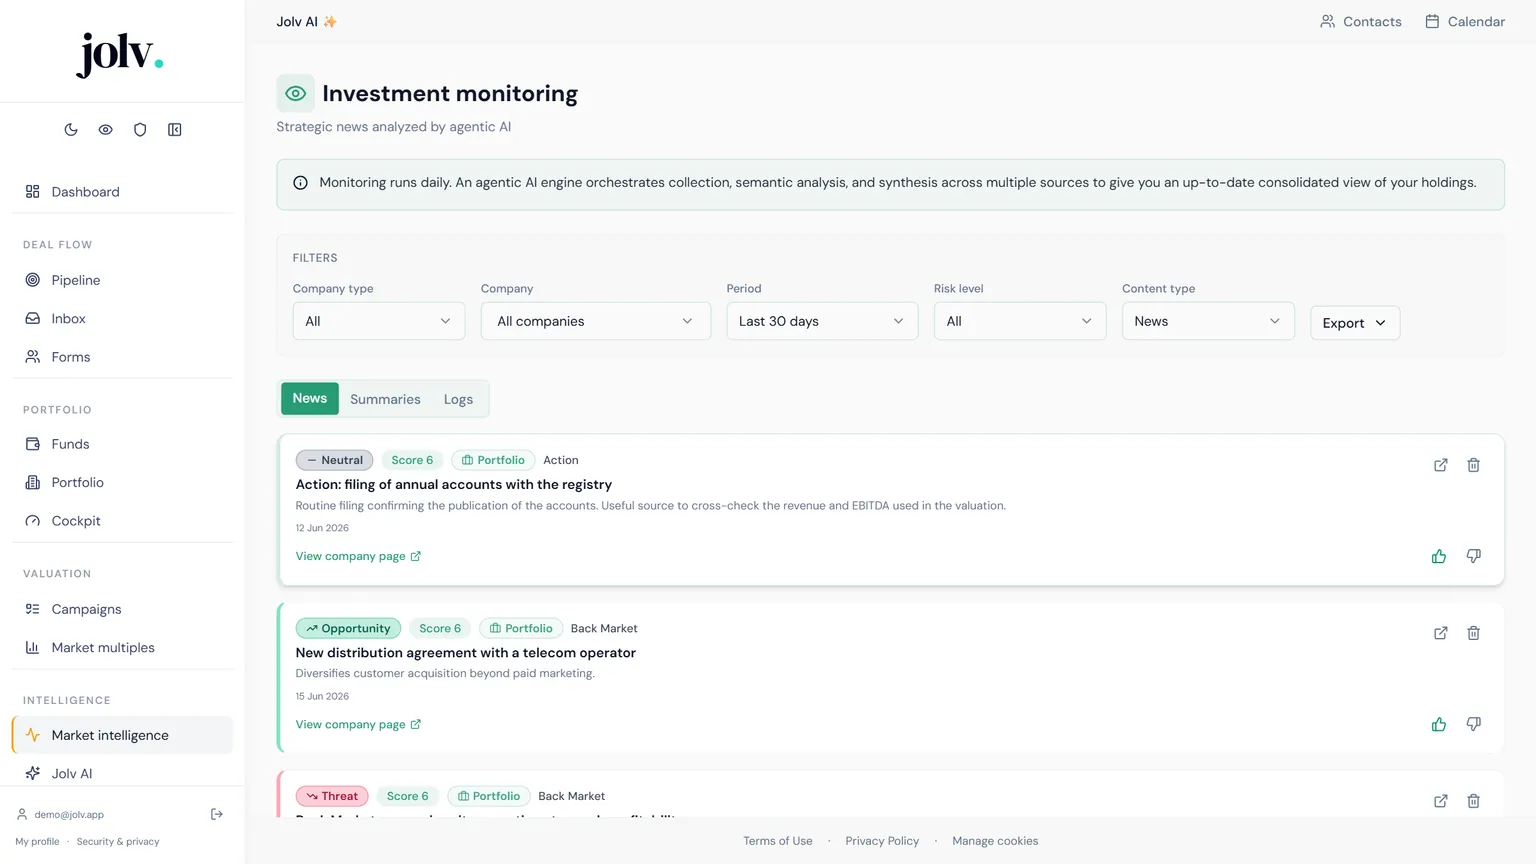Click the eye visibility icon in sidebar
The height and width of the screenshot is (864, 1536).
point(106,130)
